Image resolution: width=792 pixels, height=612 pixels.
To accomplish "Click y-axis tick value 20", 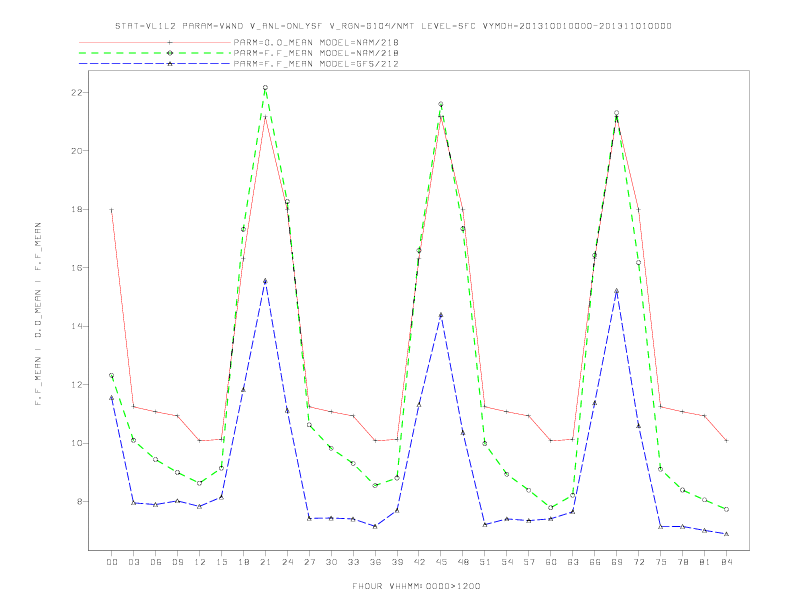I will click(x=77, y=150).
